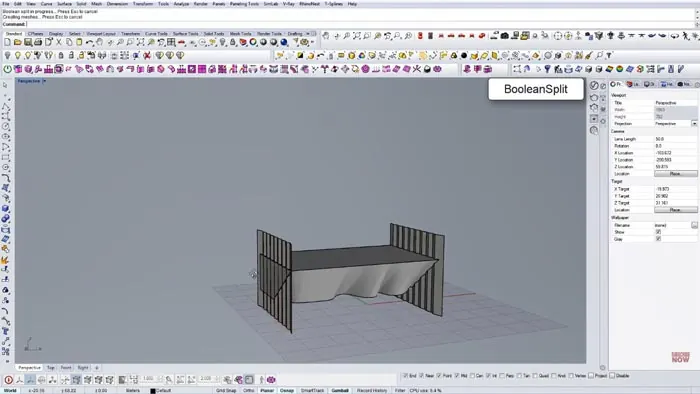Toggle Osnap in status bar
This screenshot has width=700, height=394.
pyautogui.click(x=287, y=390)
